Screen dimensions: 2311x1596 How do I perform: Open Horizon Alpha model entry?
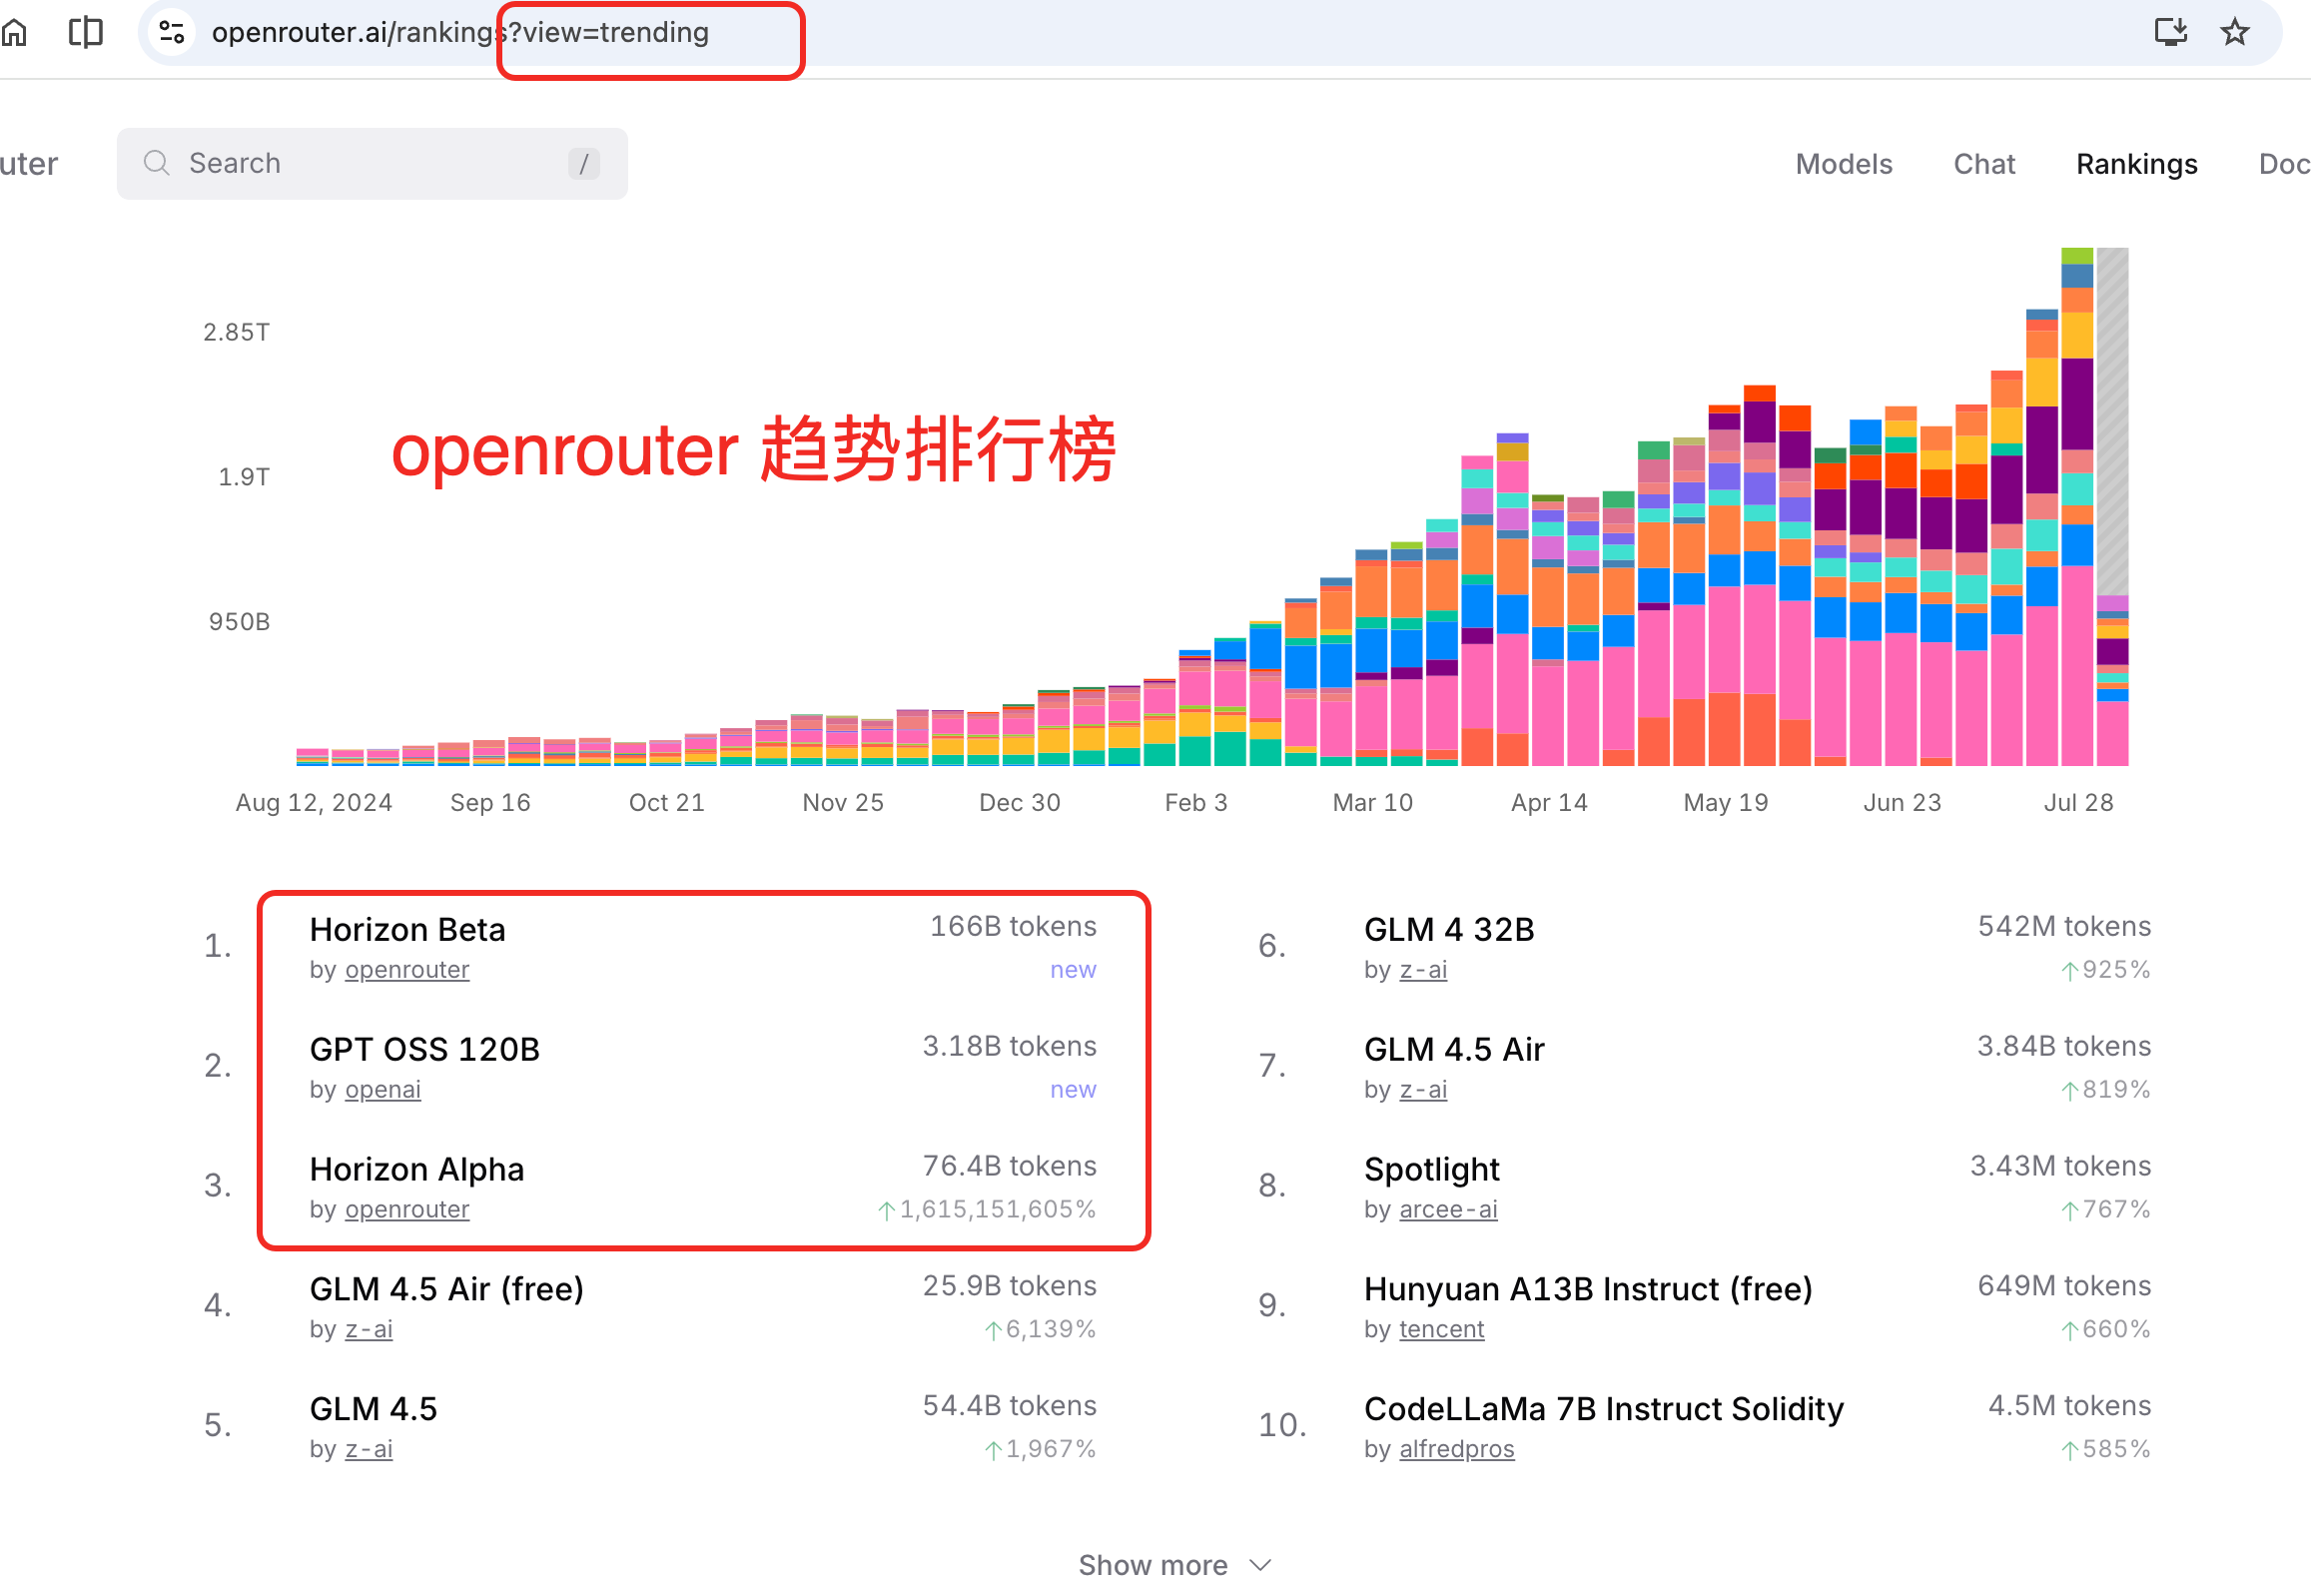click(416, 1169)
